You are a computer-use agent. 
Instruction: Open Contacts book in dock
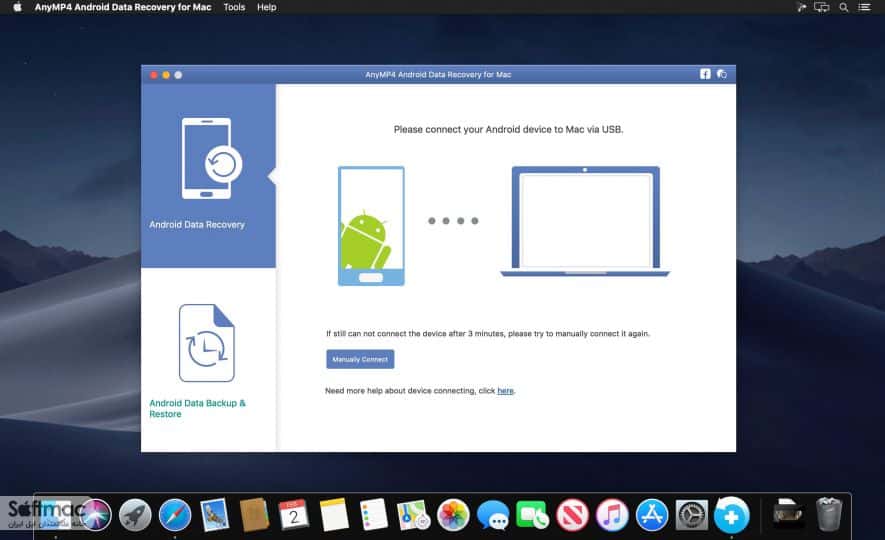[254, 515]
